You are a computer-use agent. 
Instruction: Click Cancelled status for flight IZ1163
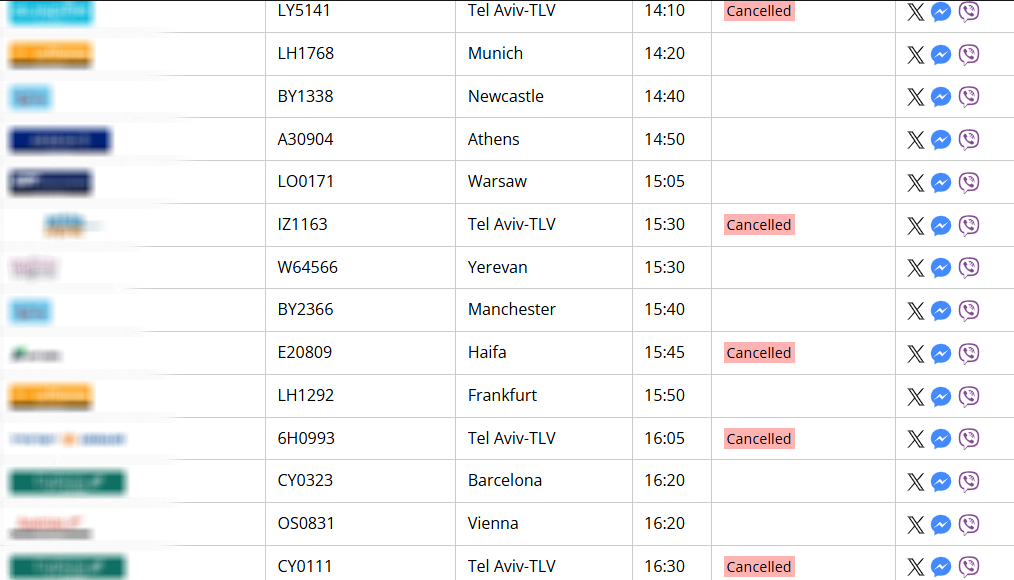759,224
